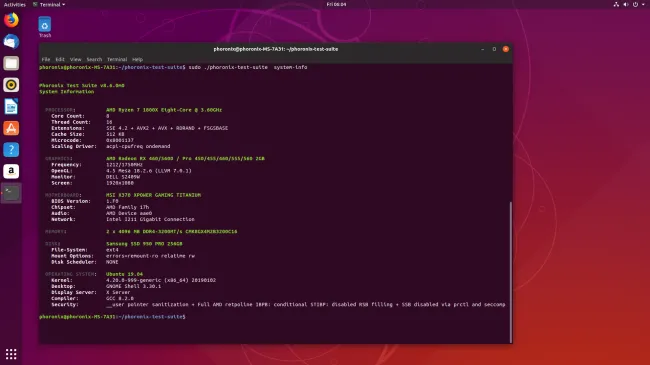Show applications grid button

(x=11, y=354)
